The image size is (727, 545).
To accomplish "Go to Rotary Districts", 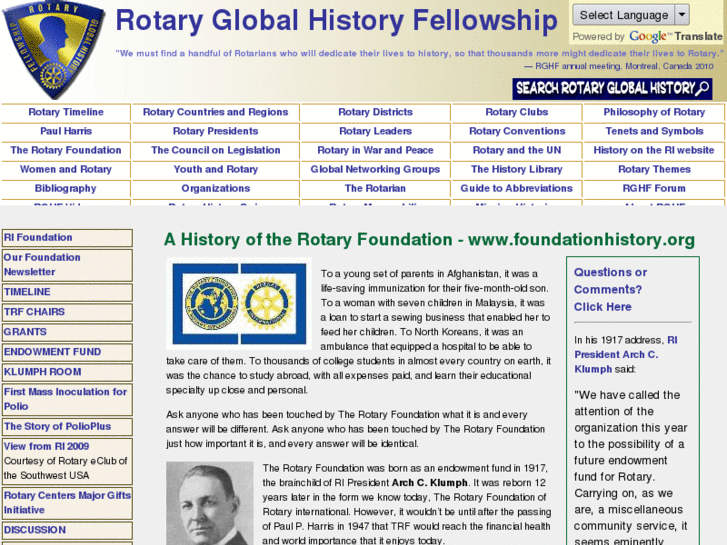I will (375, 112).
